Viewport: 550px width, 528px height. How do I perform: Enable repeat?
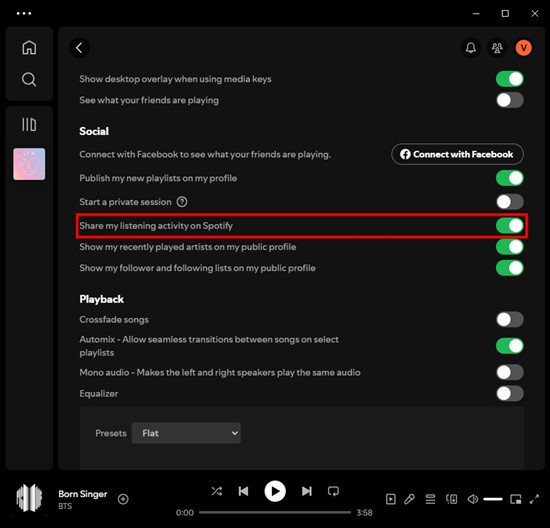tap(333, 491)
